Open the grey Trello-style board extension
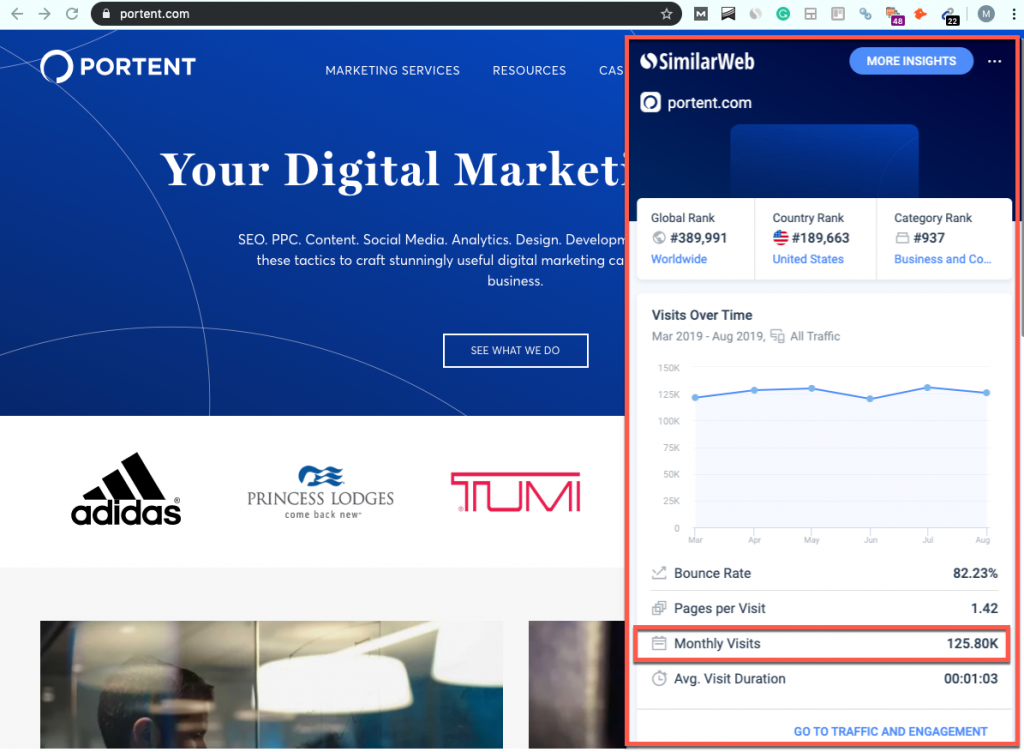Viewport: 1024px width, 752px height. tap(838, 14)
